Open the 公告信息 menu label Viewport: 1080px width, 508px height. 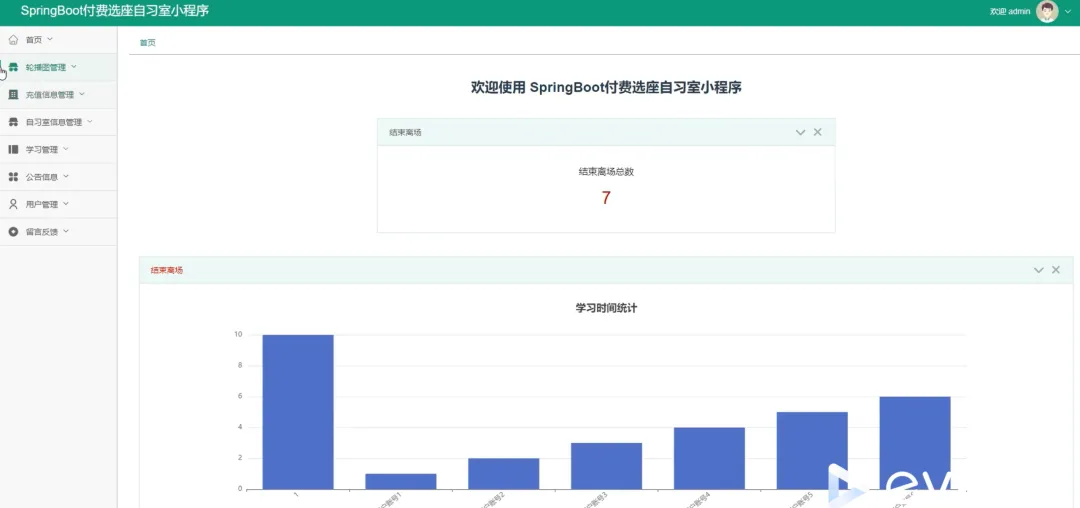click(x=42, y=177)
